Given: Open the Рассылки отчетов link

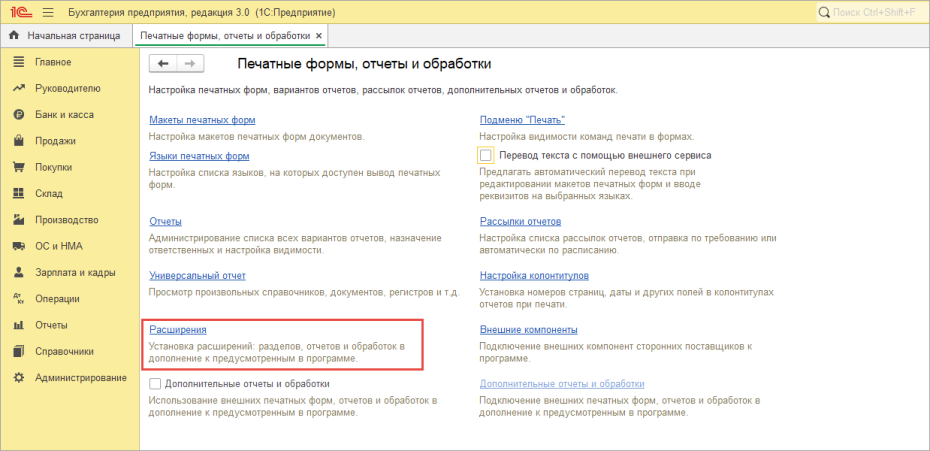Looking at the screenshot, I should coord(520,221).
